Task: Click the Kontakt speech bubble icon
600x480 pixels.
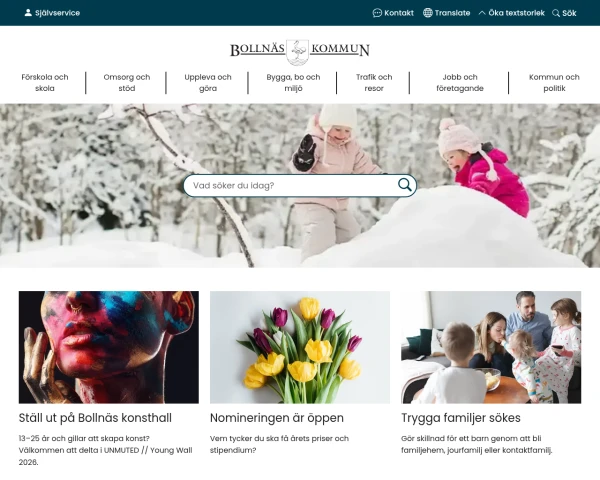Action: [377, 13]
